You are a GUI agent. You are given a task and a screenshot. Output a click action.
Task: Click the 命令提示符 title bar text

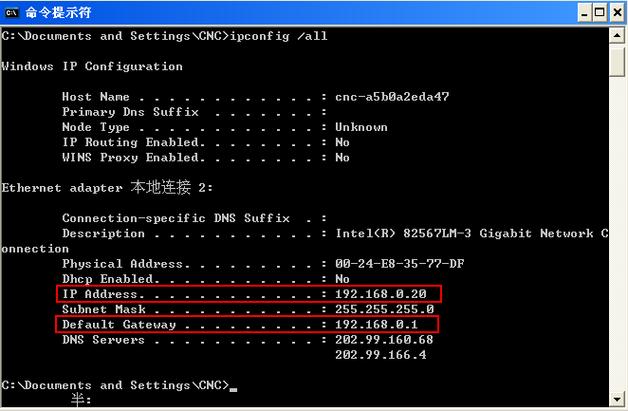(x=58, y=13)
